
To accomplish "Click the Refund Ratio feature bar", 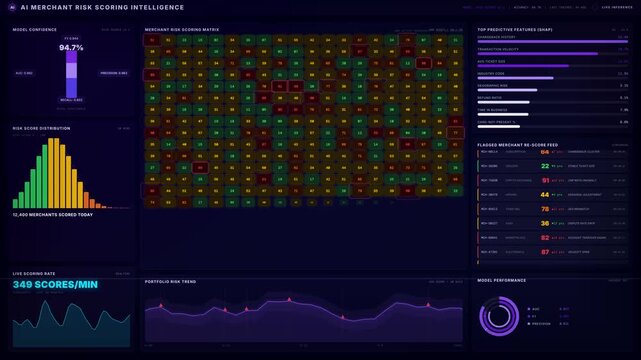I will coord(503,102).
